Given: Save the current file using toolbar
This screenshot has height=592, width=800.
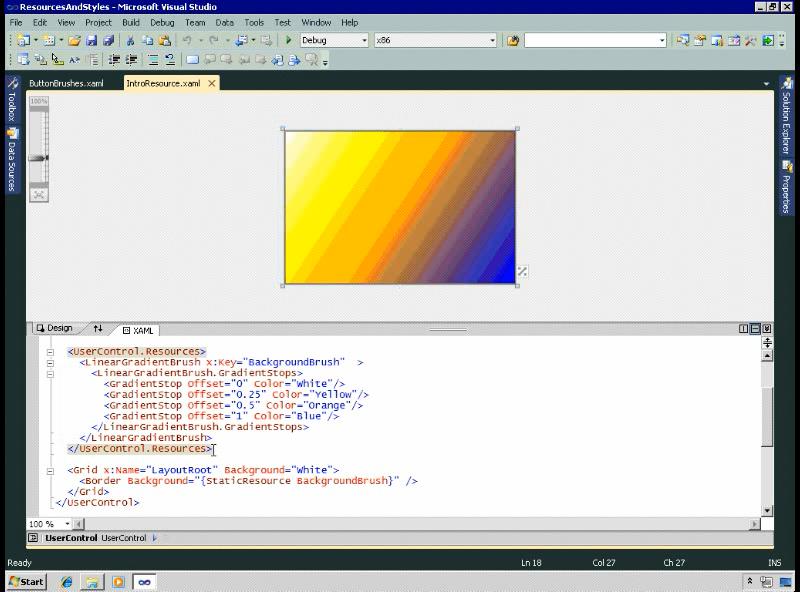Looking at the screenshot, I should click(91, 40).
